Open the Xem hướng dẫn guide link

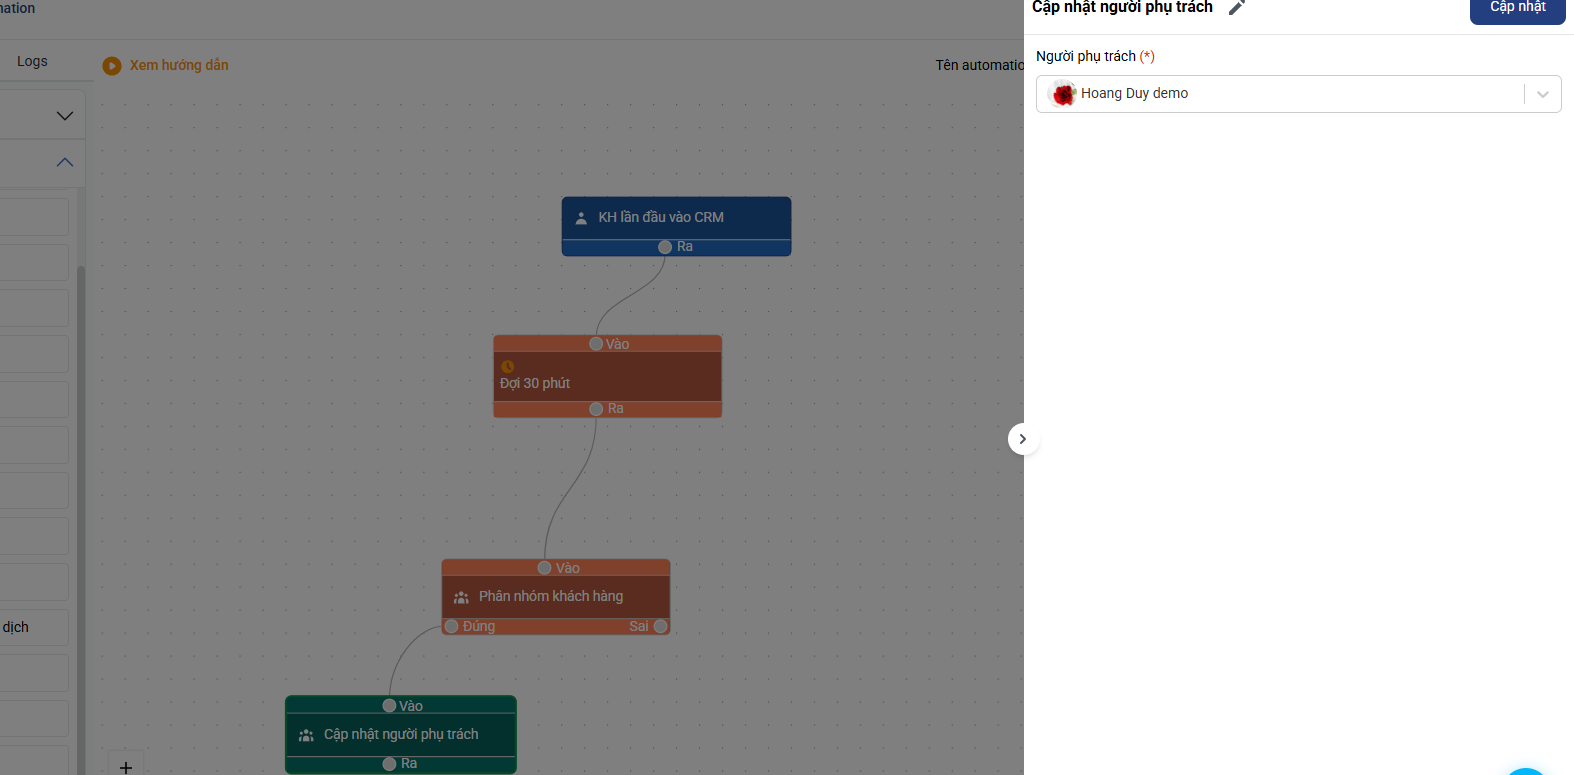(179, 66)
